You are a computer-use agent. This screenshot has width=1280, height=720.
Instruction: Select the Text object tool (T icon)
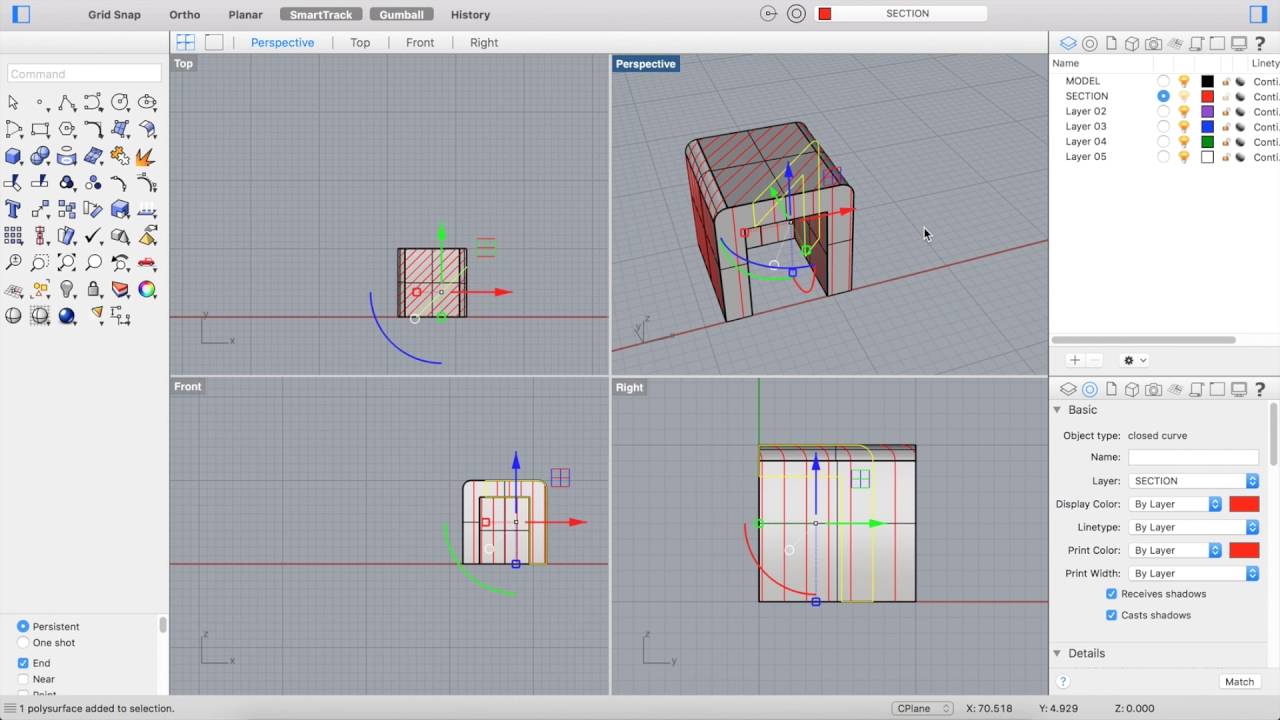point(13,209)
